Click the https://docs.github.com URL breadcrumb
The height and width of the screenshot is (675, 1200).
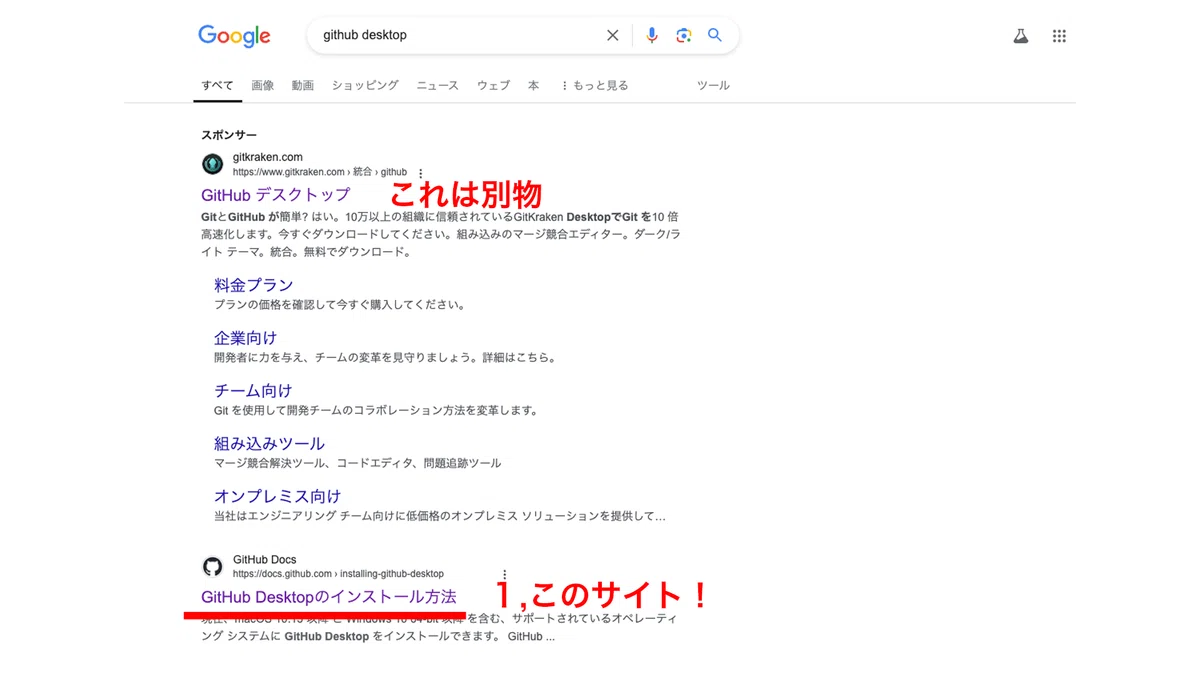coord(338,574)
